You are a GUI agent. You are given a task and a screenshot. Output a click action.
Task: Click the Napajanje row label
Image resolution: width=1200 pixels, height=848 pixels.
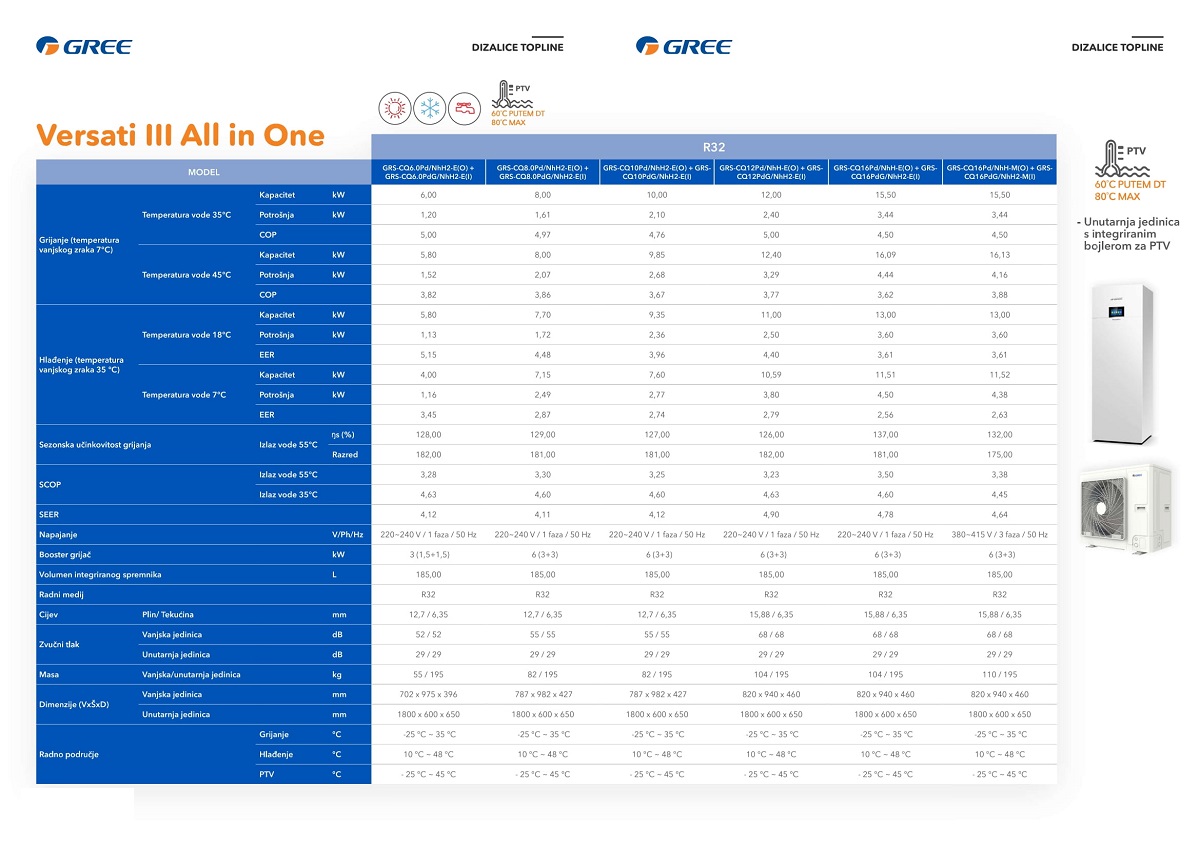click(x=58, y=535)
